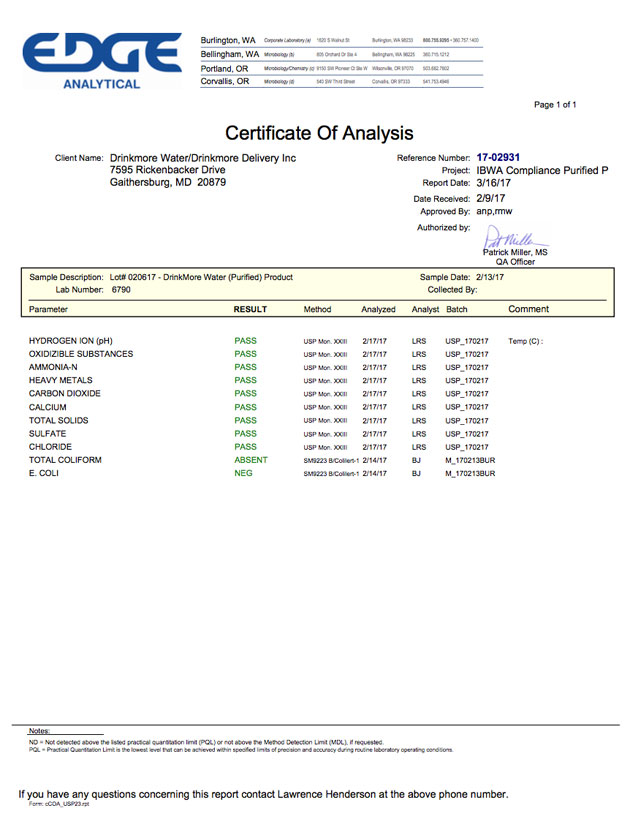
Task: Select CALCIUM parameter
Action: (48, 407)
